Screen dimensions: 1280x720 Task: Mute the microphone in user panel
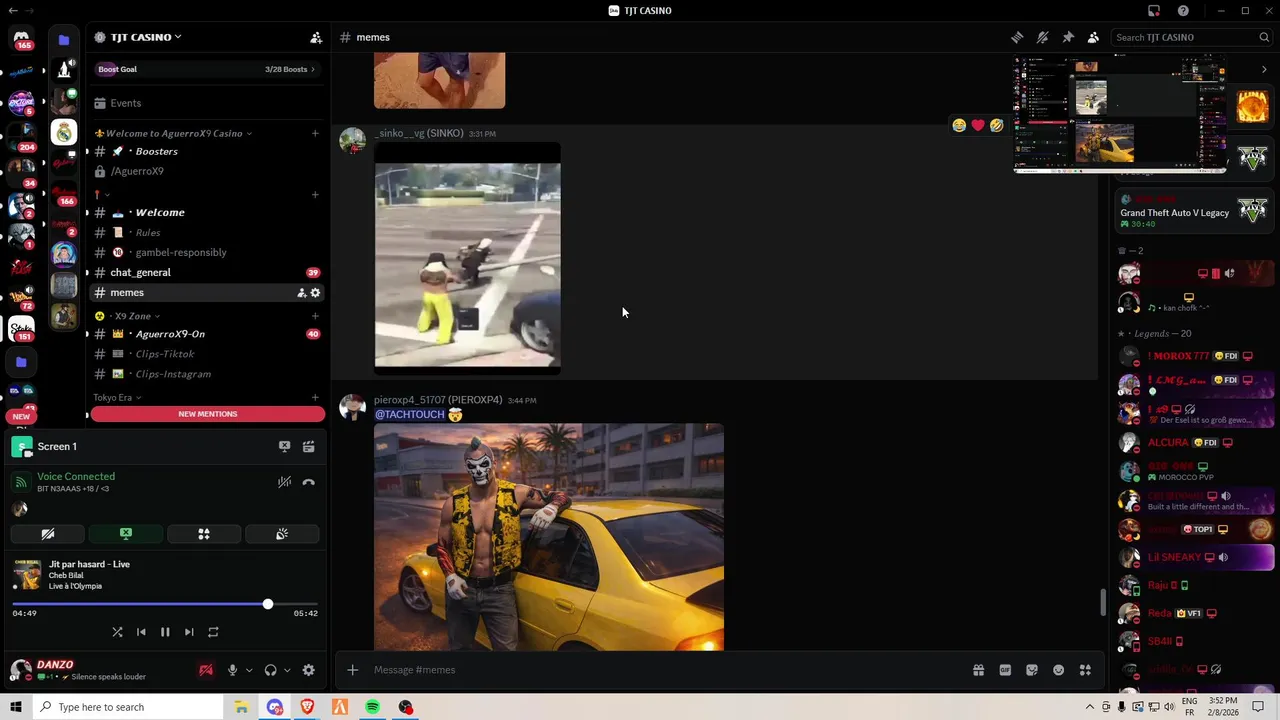pyautogui.click(x=232, y=671)
